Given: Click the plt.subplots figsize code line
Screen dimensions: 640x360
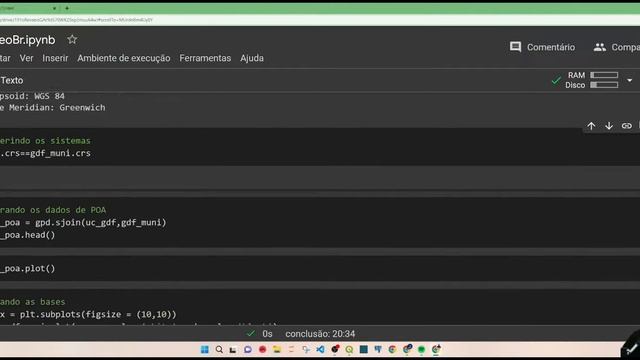Looking at the screenshot, I should (88, 314).
